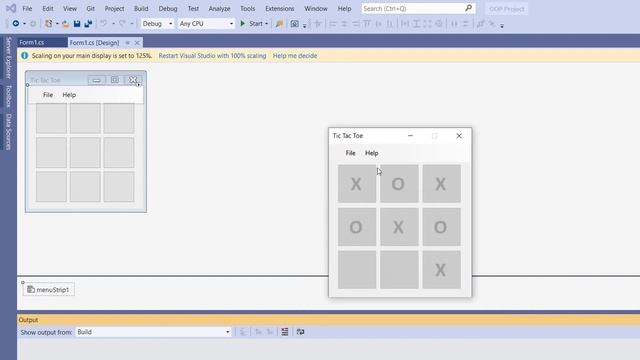
Task: Click the green Start play icon
Action: (242, 24)
